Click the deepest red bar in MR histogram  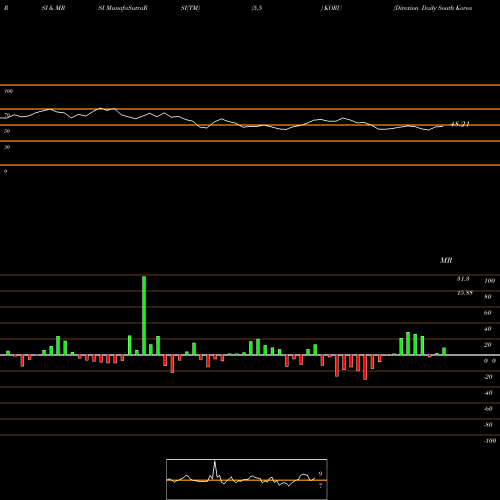365,367
